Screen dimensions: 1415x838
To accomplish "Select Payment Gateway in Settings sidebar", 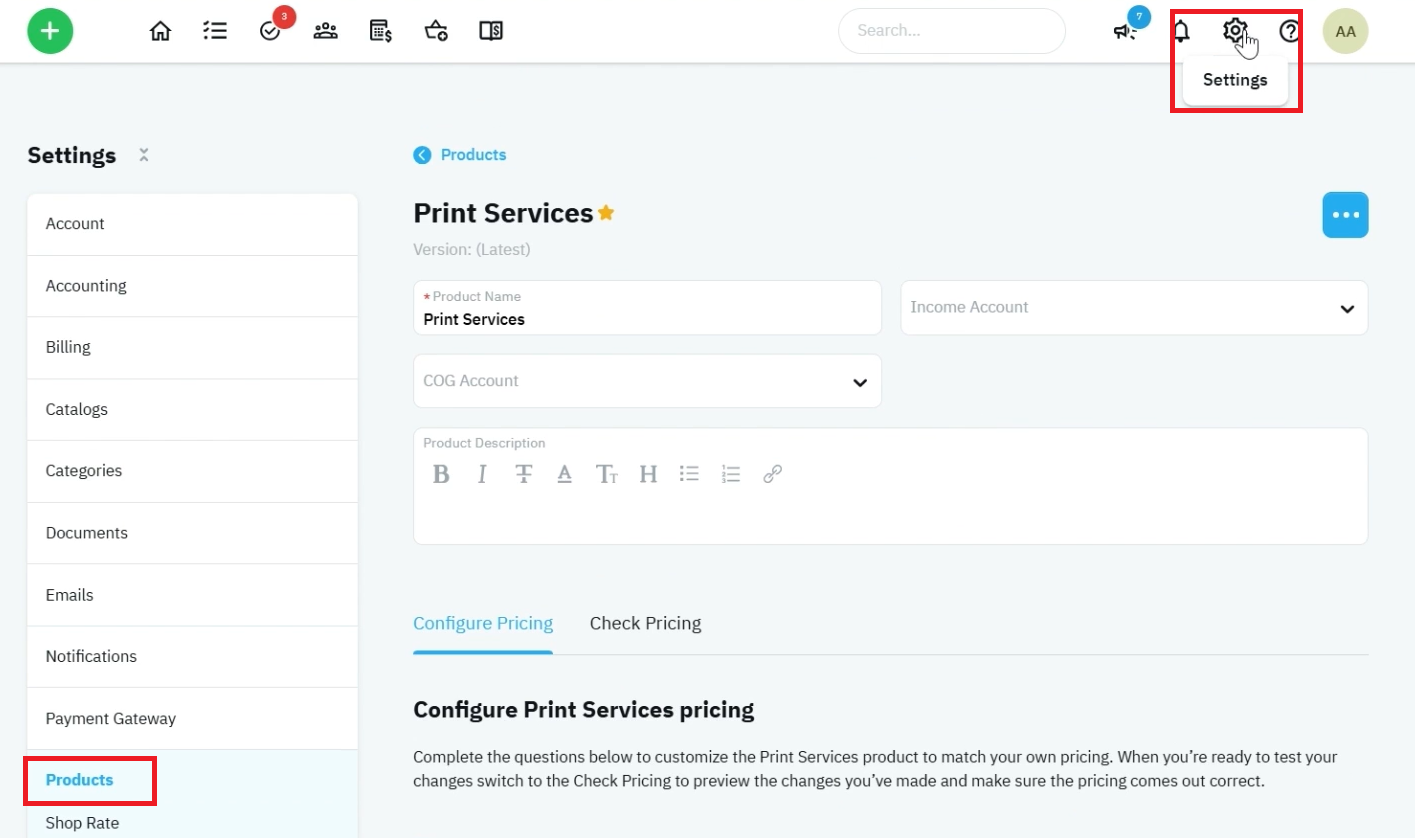I will pos(192,719).
